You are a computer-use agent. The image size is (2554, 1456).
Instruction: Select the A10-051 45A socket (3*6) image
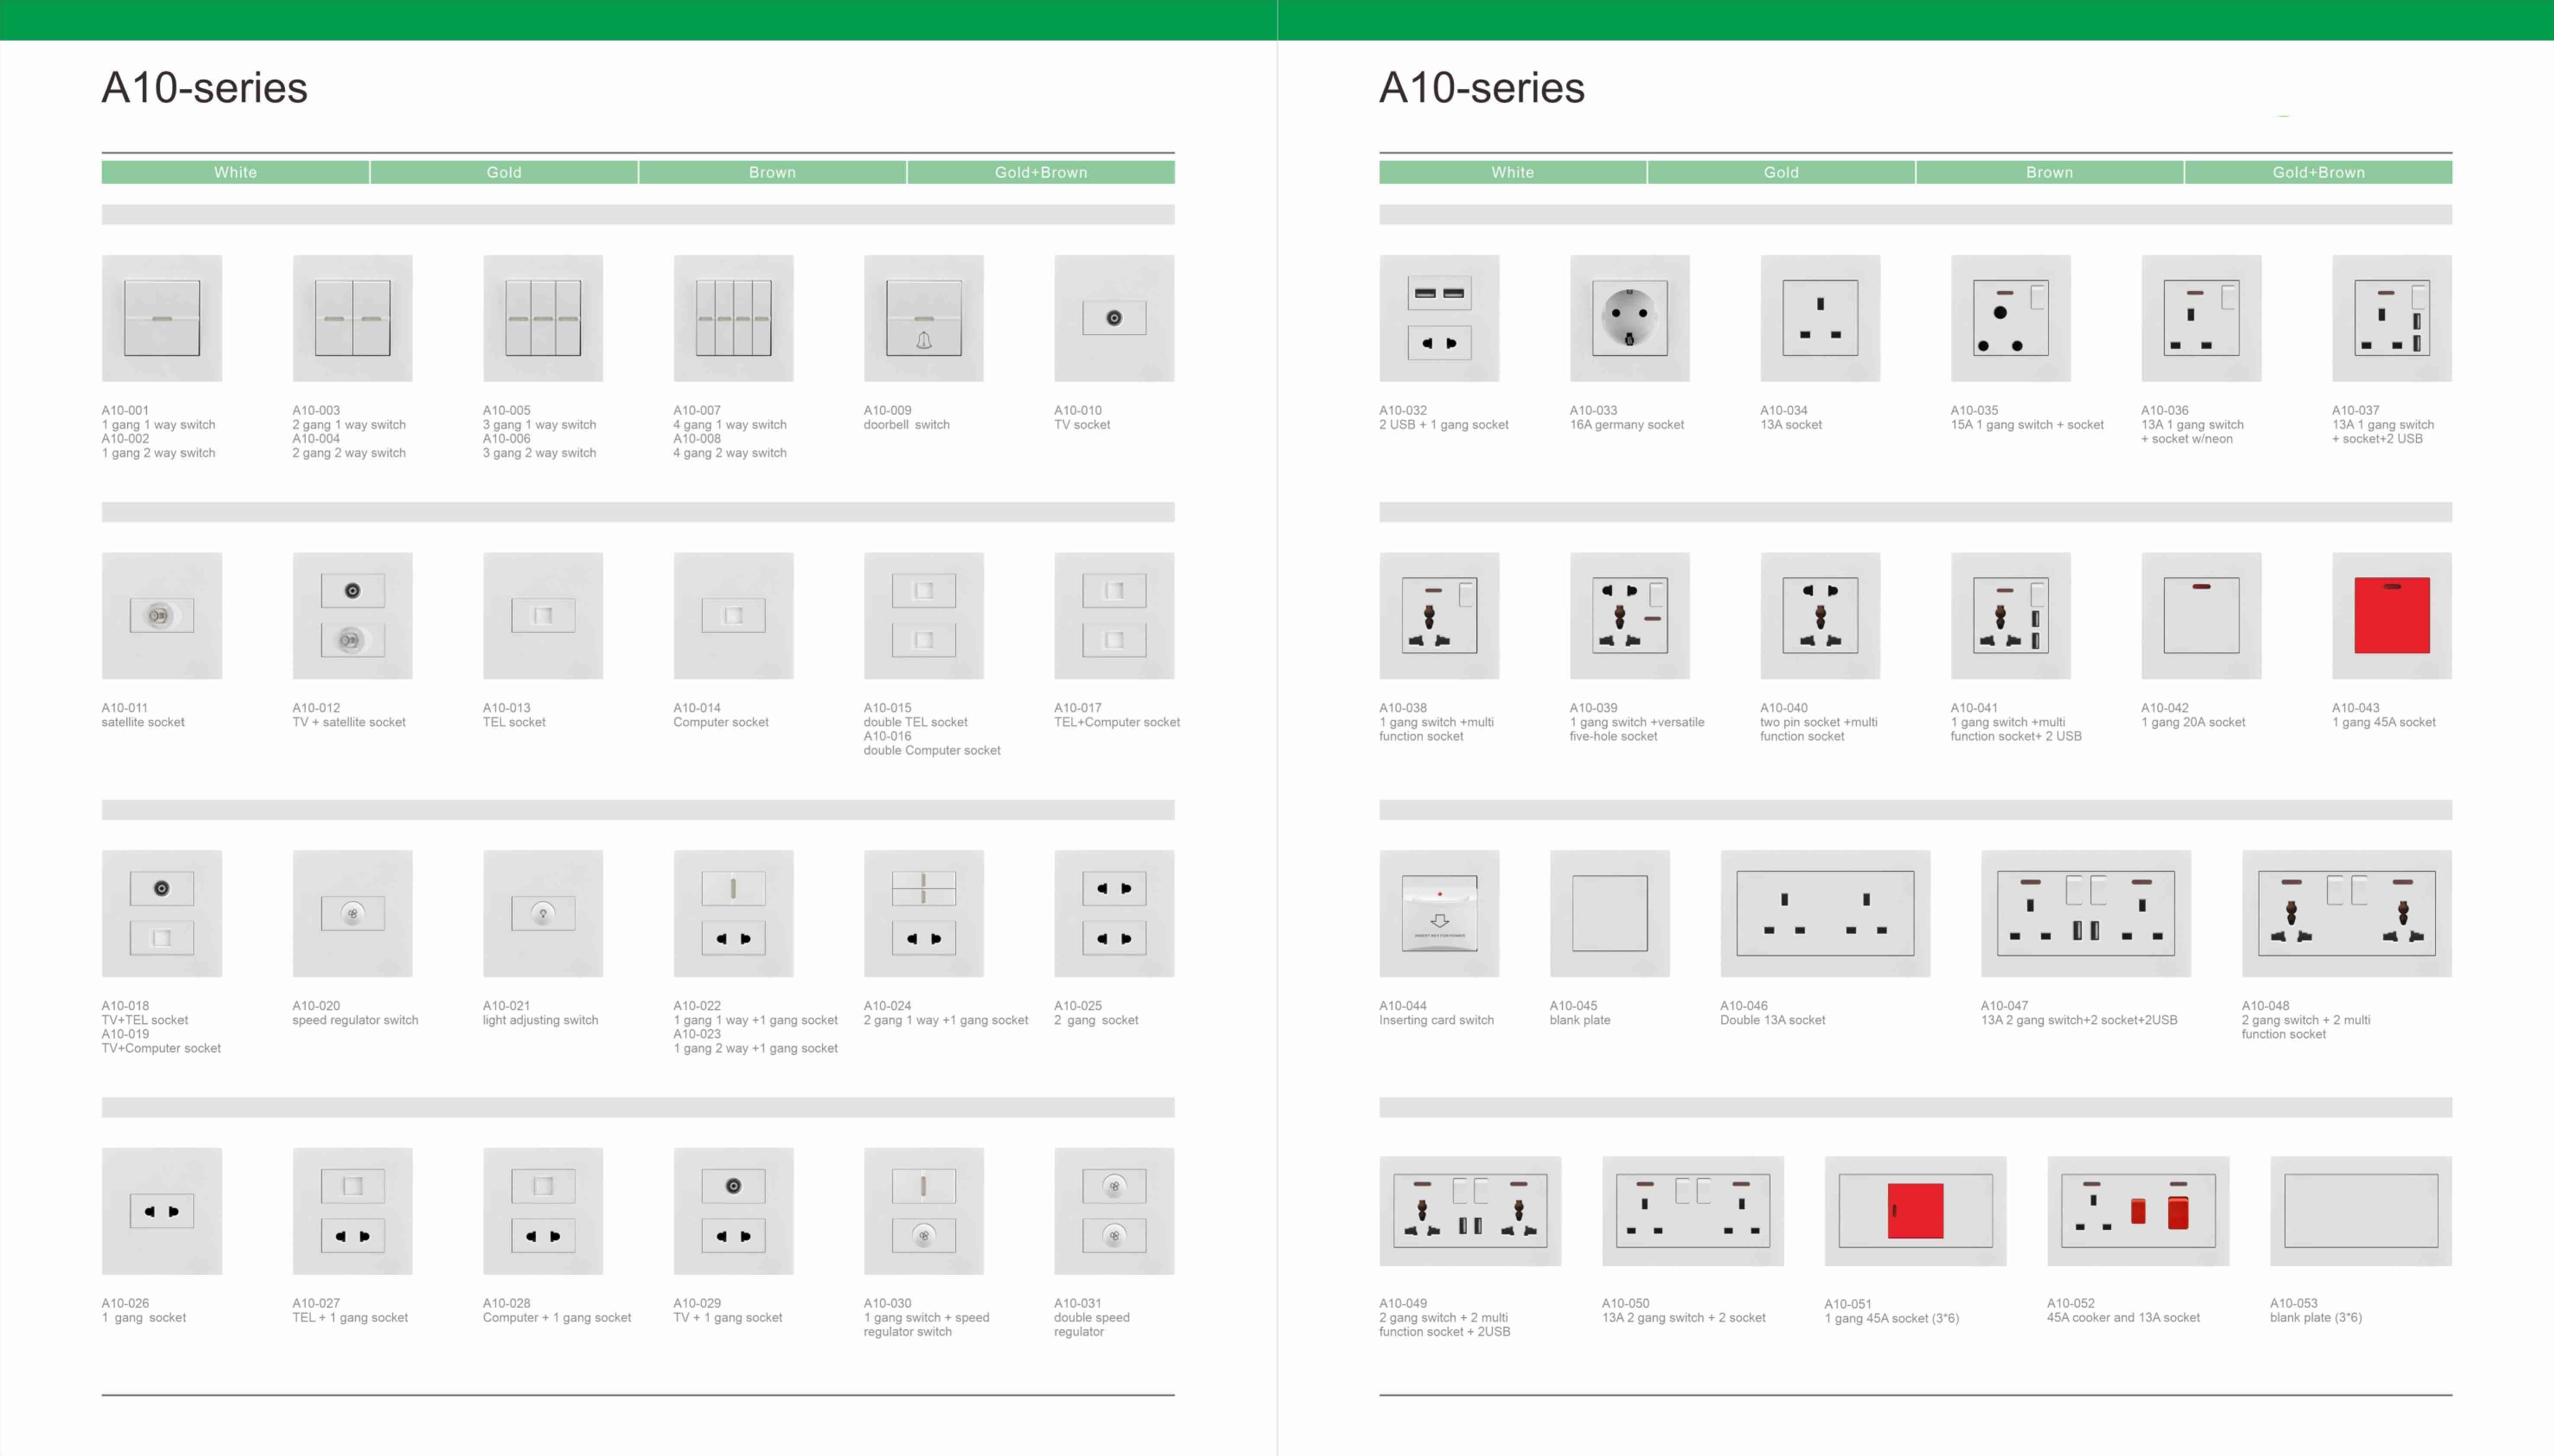click(x=1916, y=1211)
